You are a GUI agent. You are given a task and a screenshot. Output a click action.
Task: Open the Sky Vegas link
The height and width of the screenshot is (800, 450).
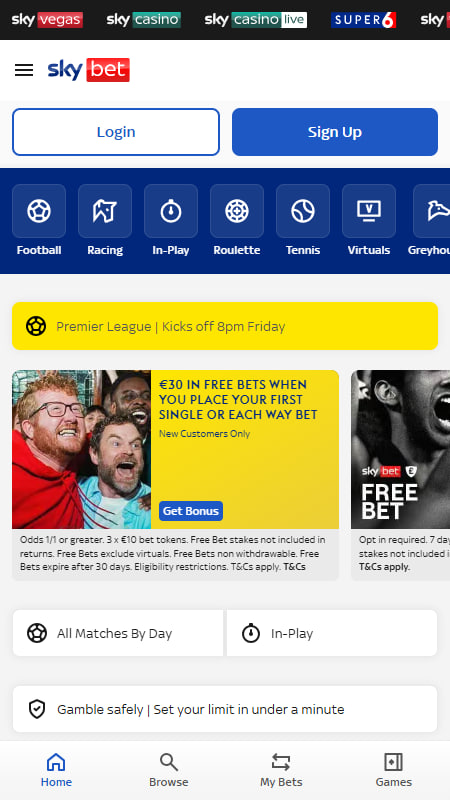click(47, 20)
